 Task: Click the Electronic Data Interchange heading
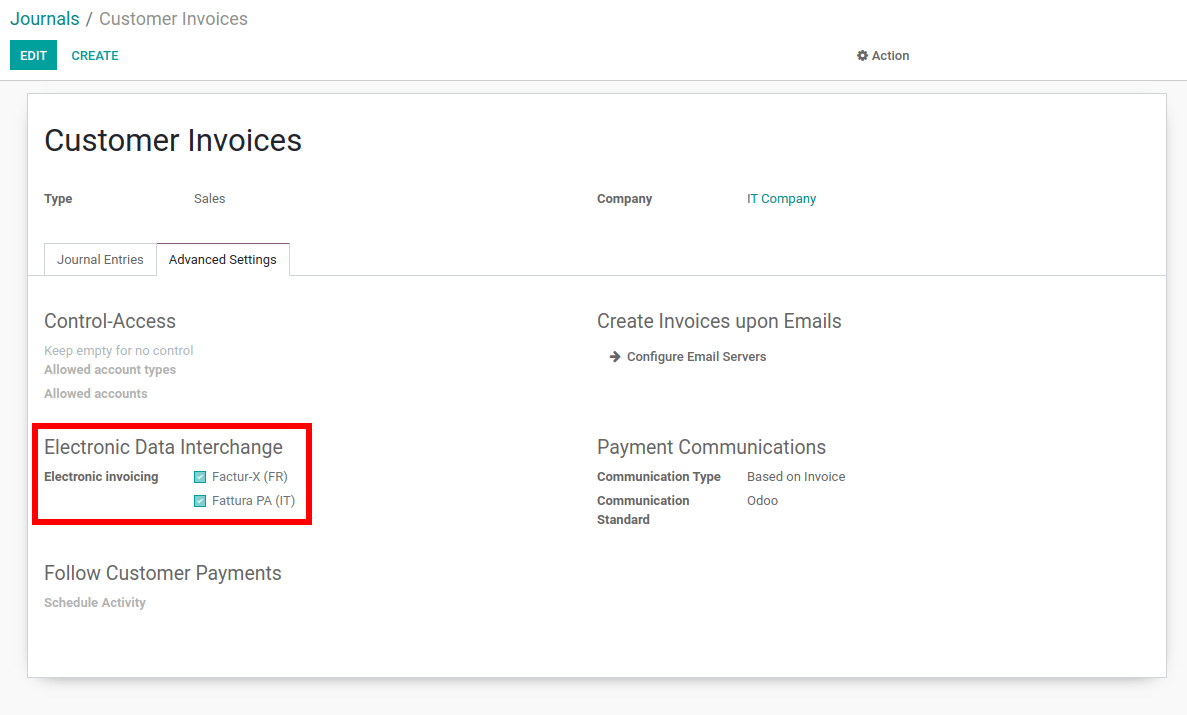click(164, 447)
